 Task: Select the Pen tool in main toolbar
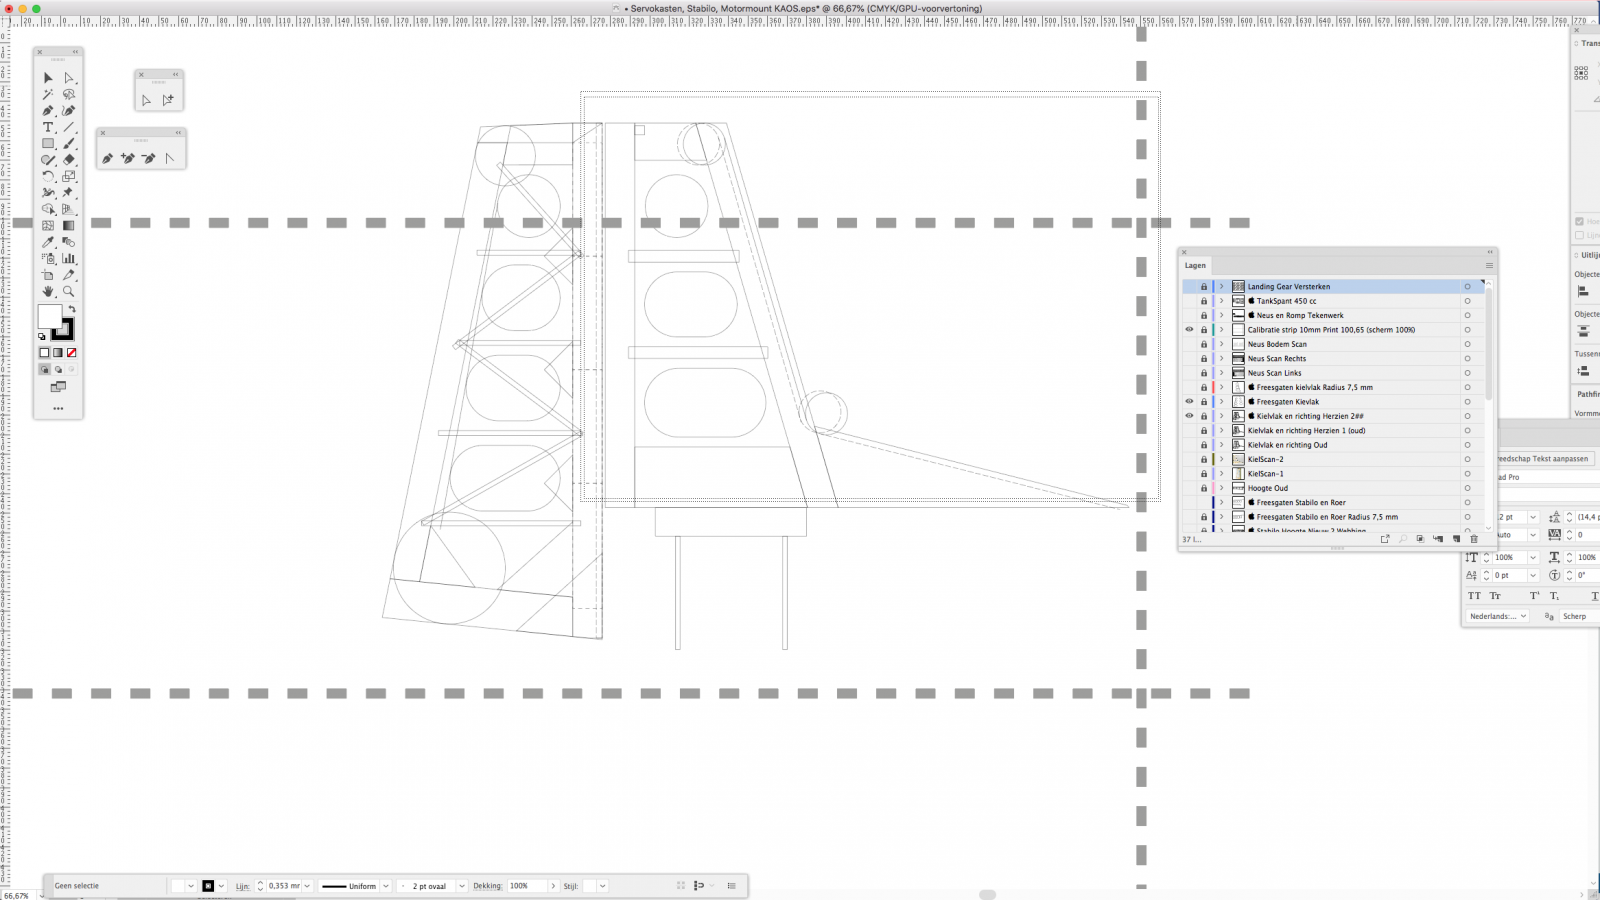[48, 111]
